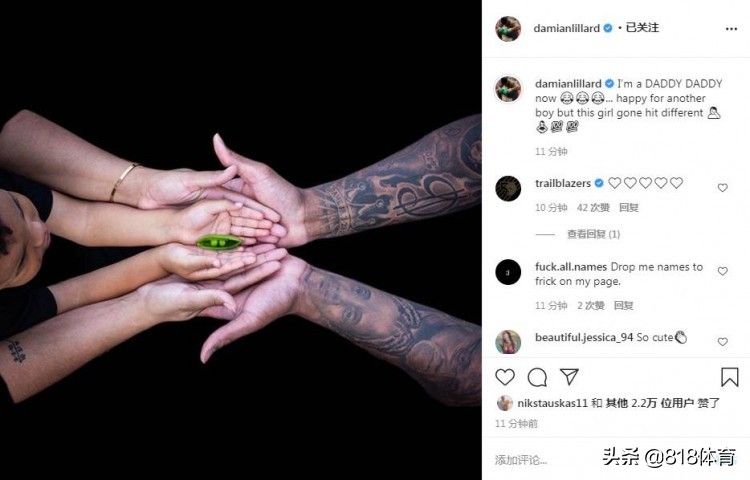The image size is (750, 480).
Task: Open nikstauskas11 liker profile link
Action: tap(552, 403)
